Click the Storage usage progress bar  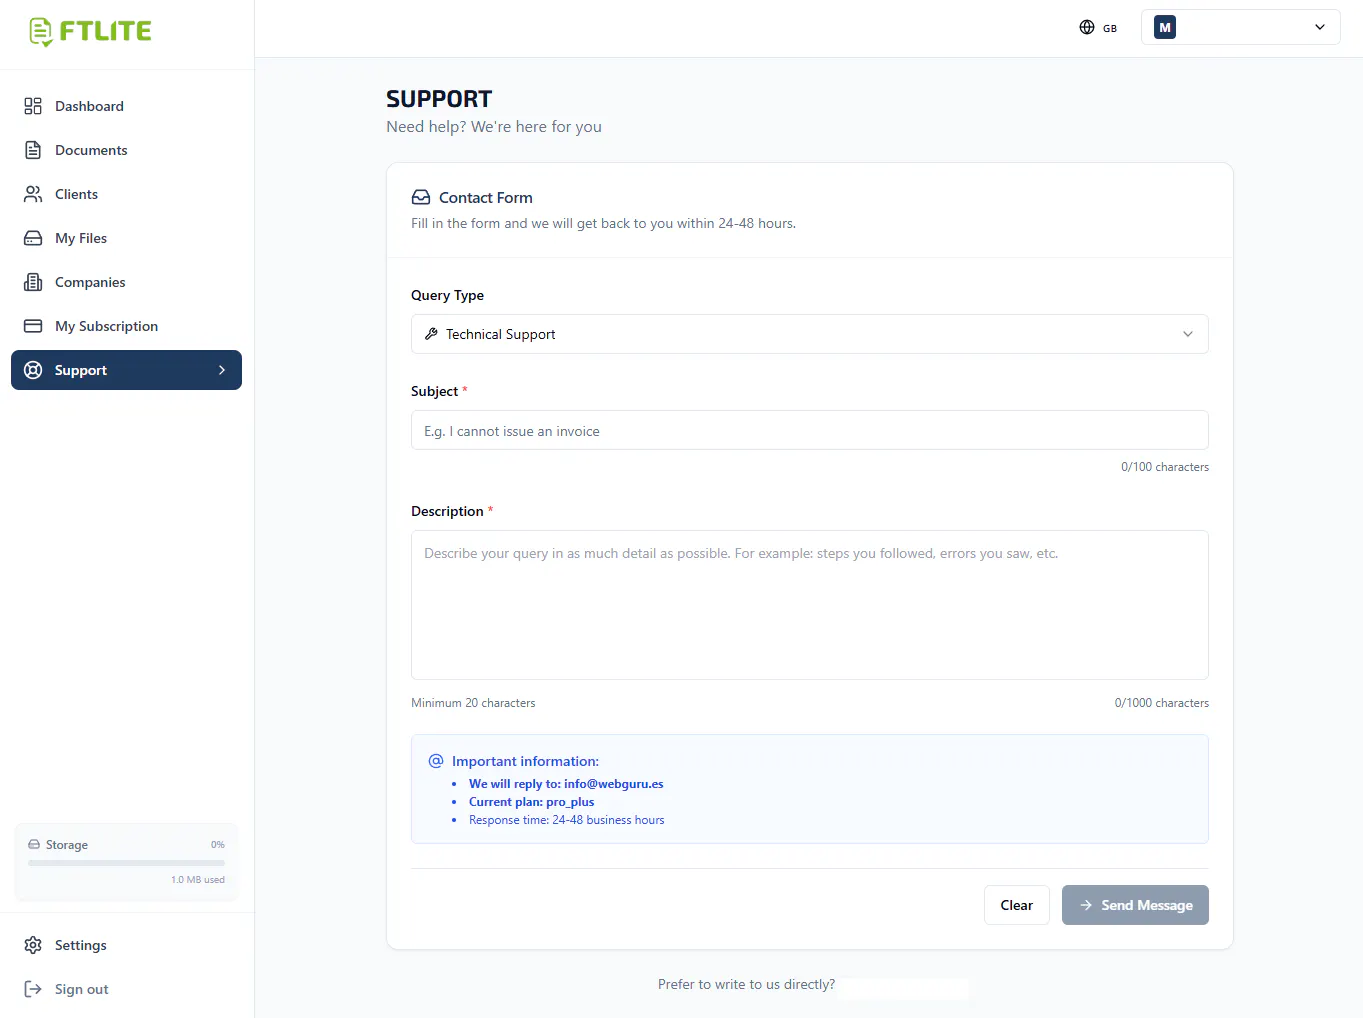[126, 862]
